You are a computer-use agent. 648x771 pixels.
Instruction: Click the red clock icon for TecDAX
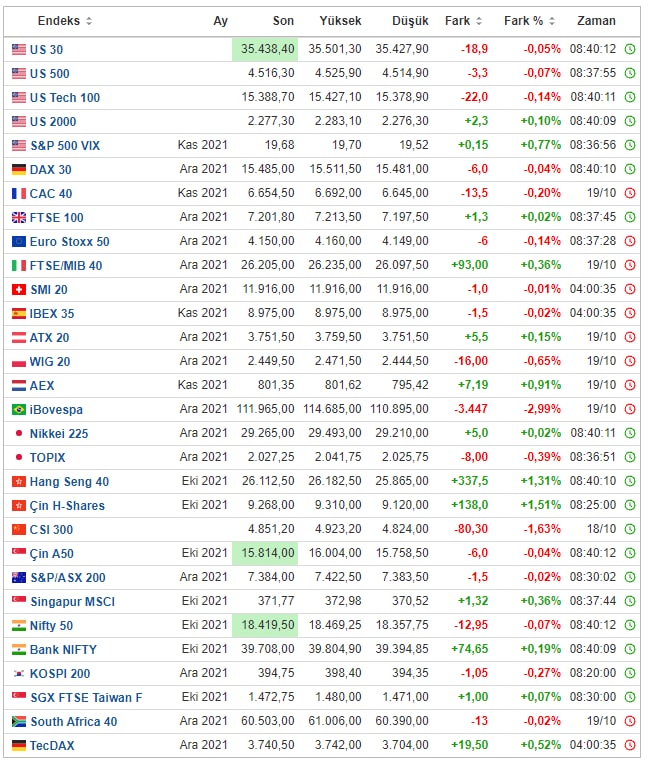click(x=630, y=745)
